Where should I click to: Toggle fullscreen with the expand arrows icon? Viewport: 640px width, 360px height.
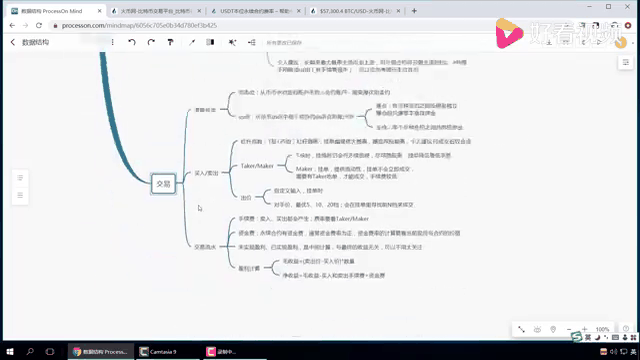[521, 329]
